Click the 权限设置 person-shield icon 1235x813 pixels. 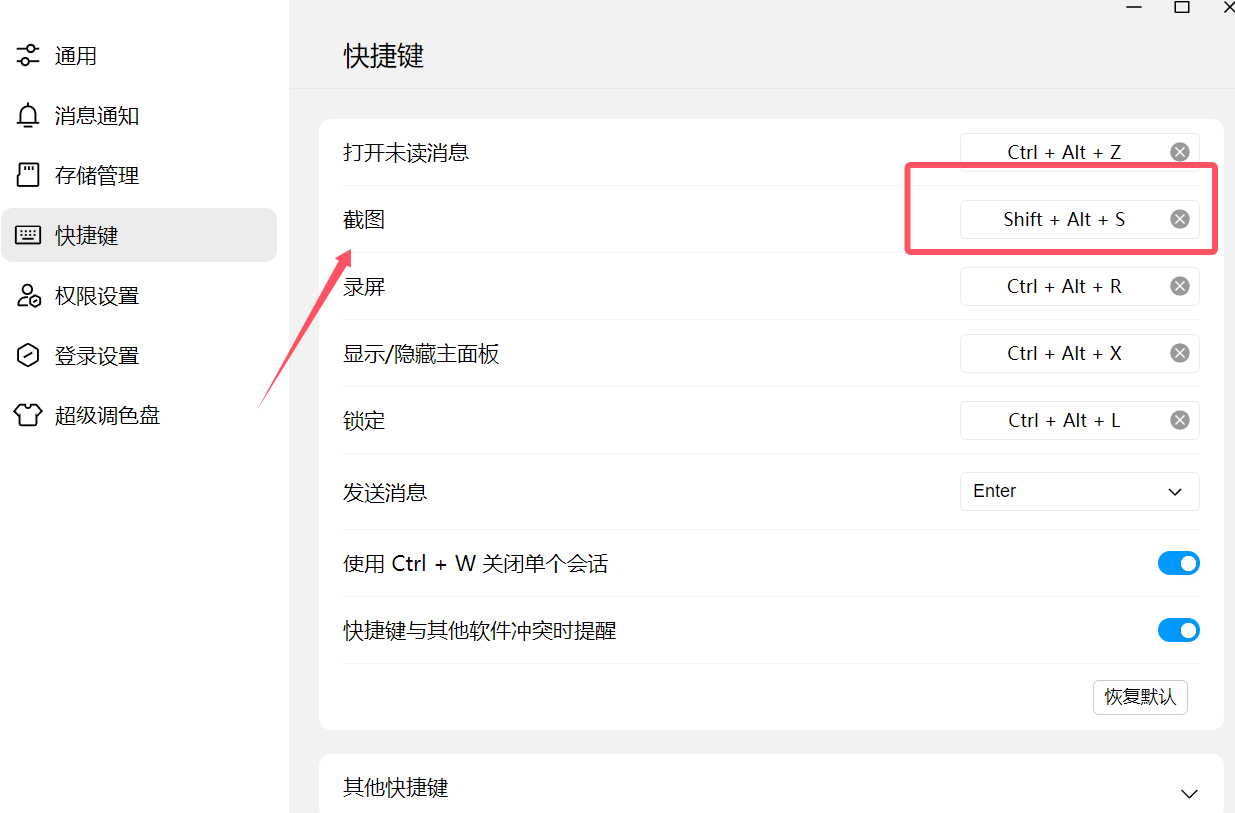click(28, 296)
